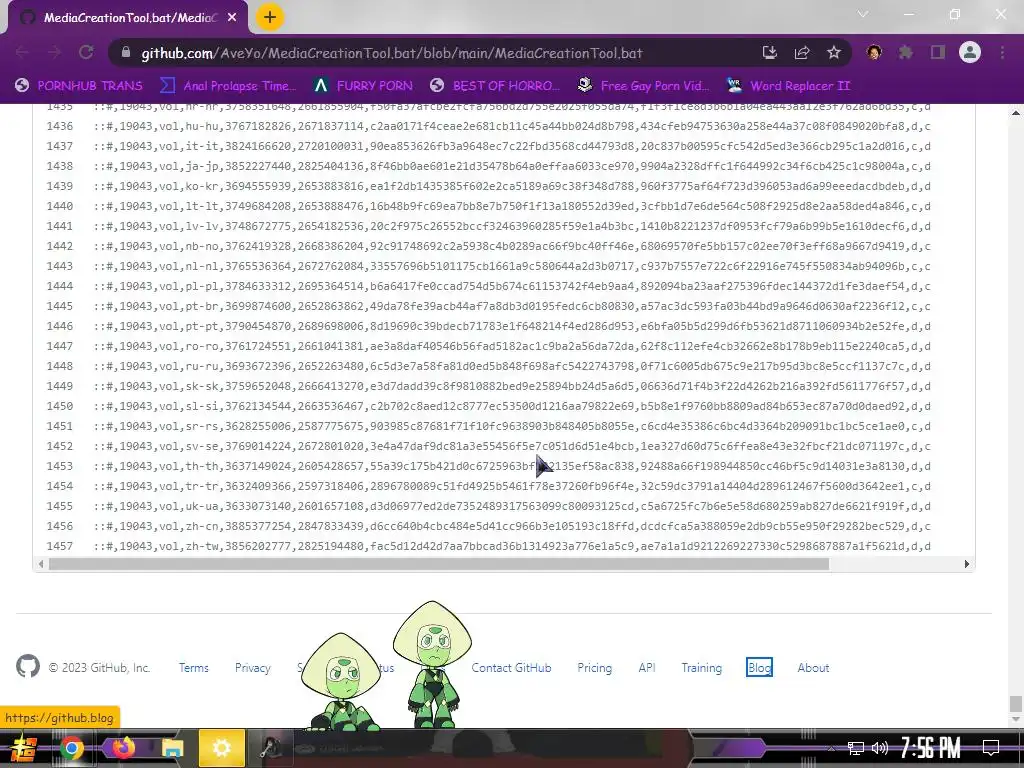The image size is (1024, 768).
Task: Jump to line number 1452
Action: tap(59, 446)
